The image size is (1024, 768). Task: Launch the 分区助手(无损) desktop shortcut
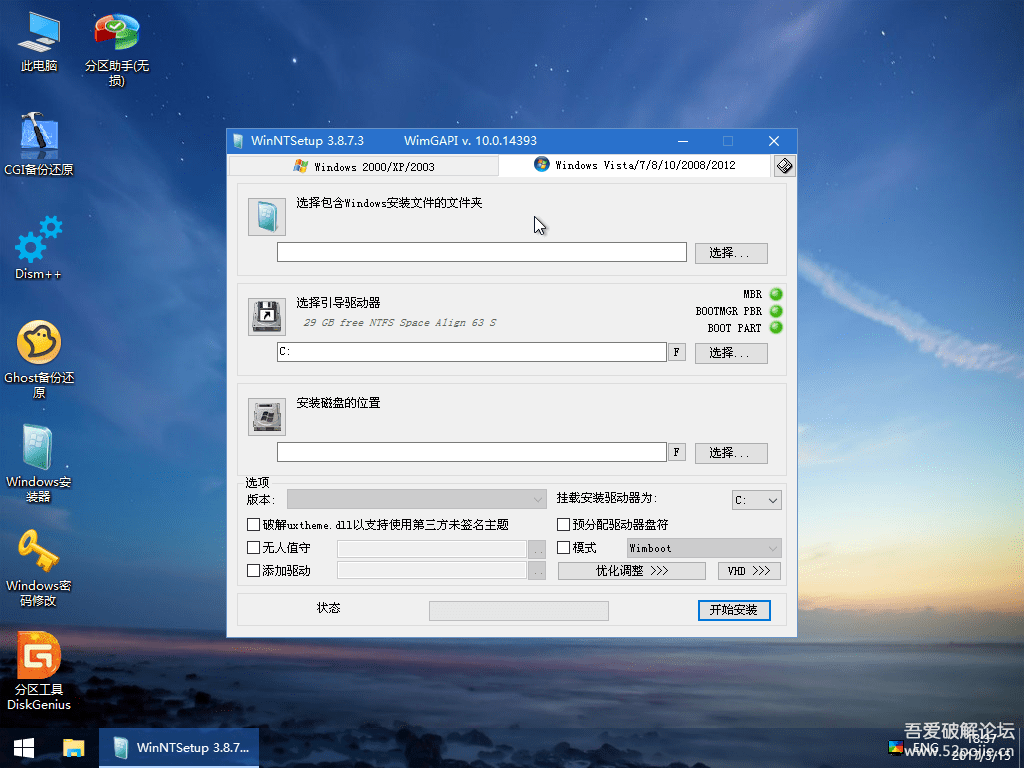coord(116,49)
